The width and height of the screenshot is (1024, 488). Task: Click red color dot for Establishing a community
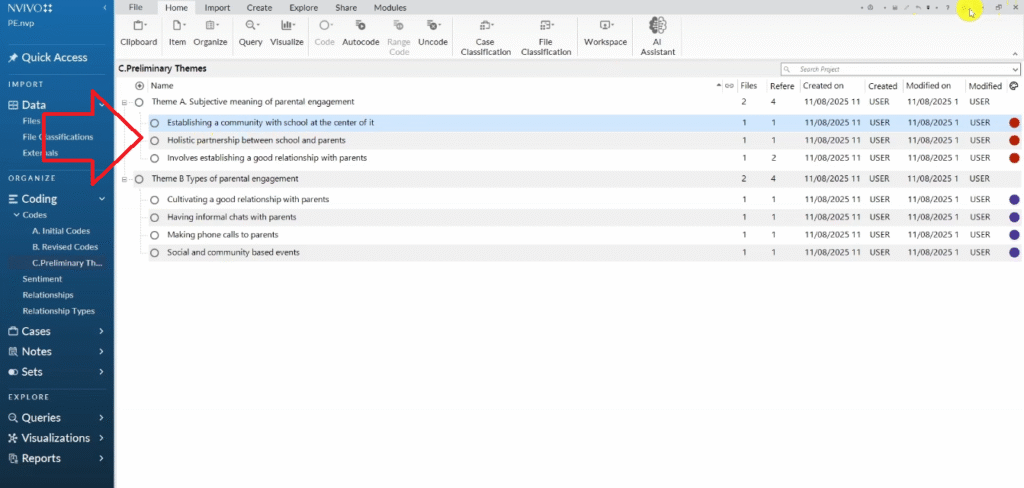pos(1014,122)
